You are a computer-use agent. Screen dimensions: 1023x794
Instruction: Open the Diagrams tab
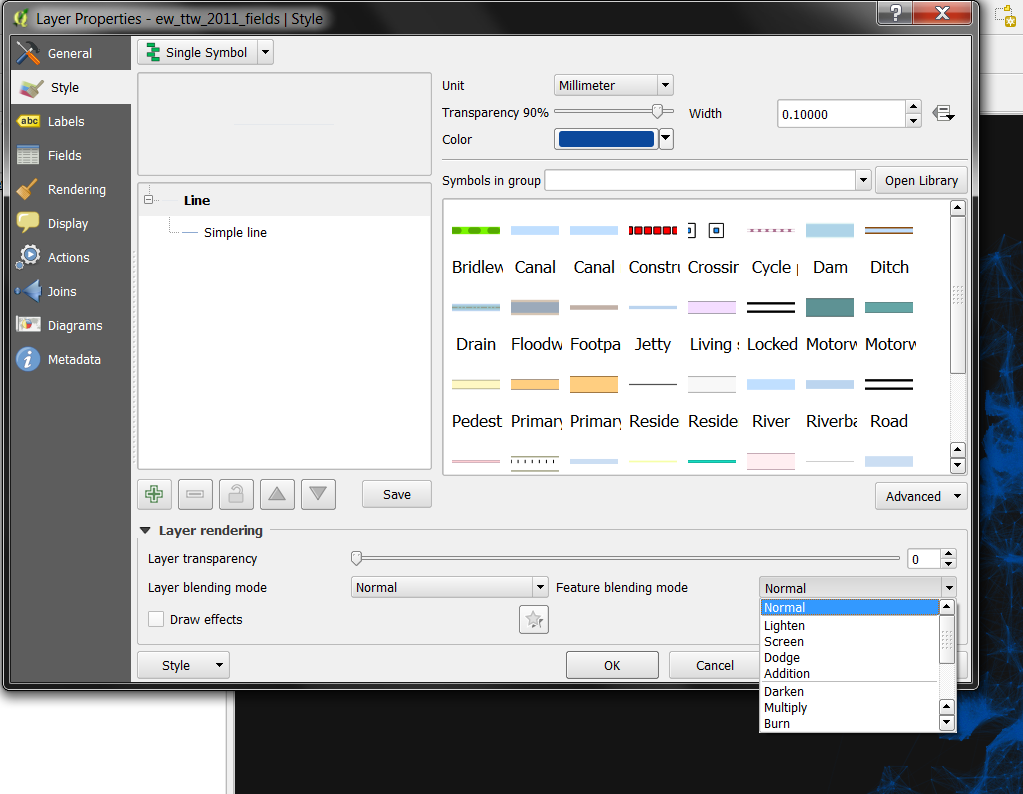(x=70, y=325)
